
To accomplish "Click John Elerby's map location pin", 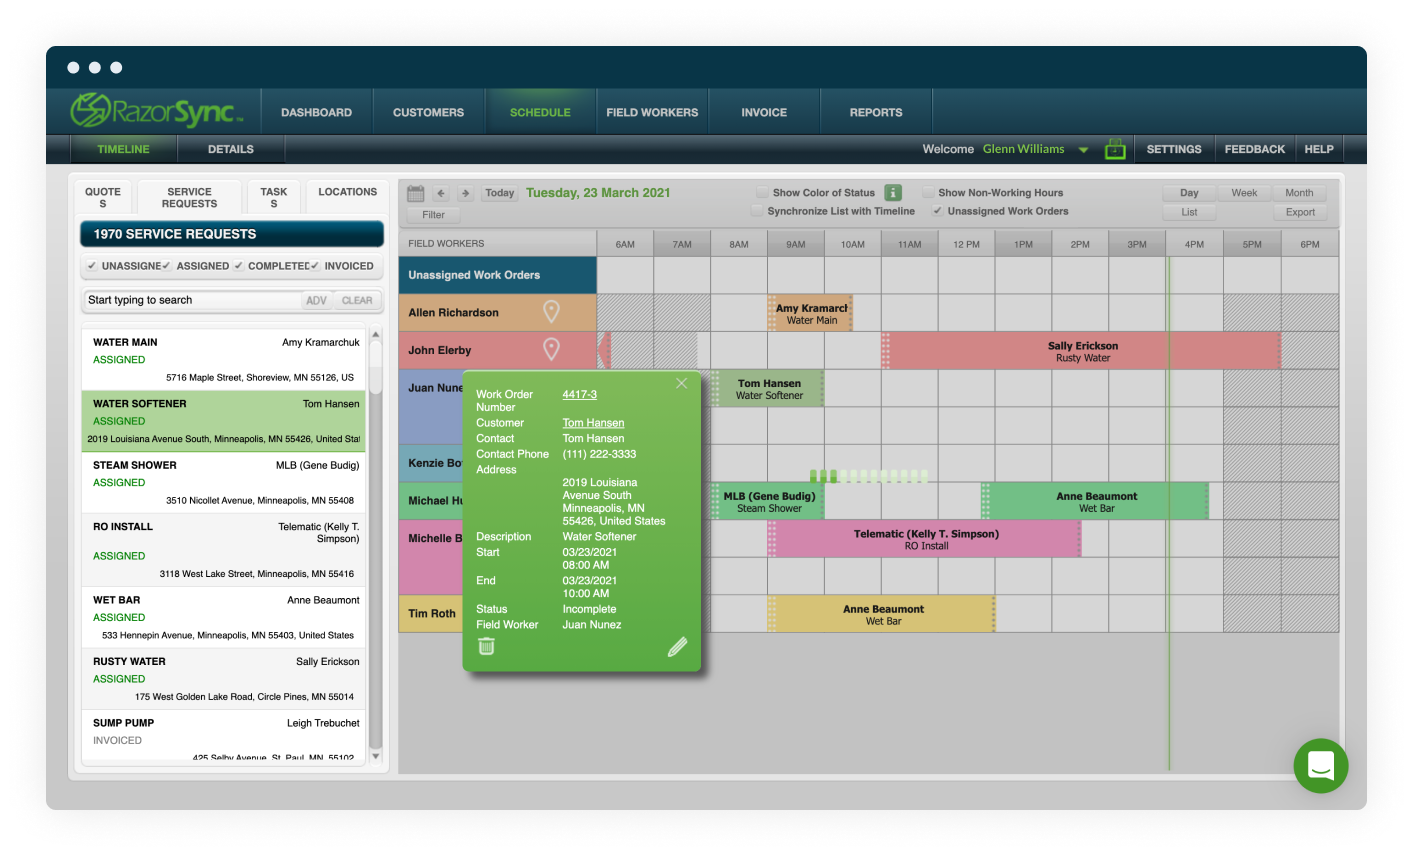I will 551,349.
